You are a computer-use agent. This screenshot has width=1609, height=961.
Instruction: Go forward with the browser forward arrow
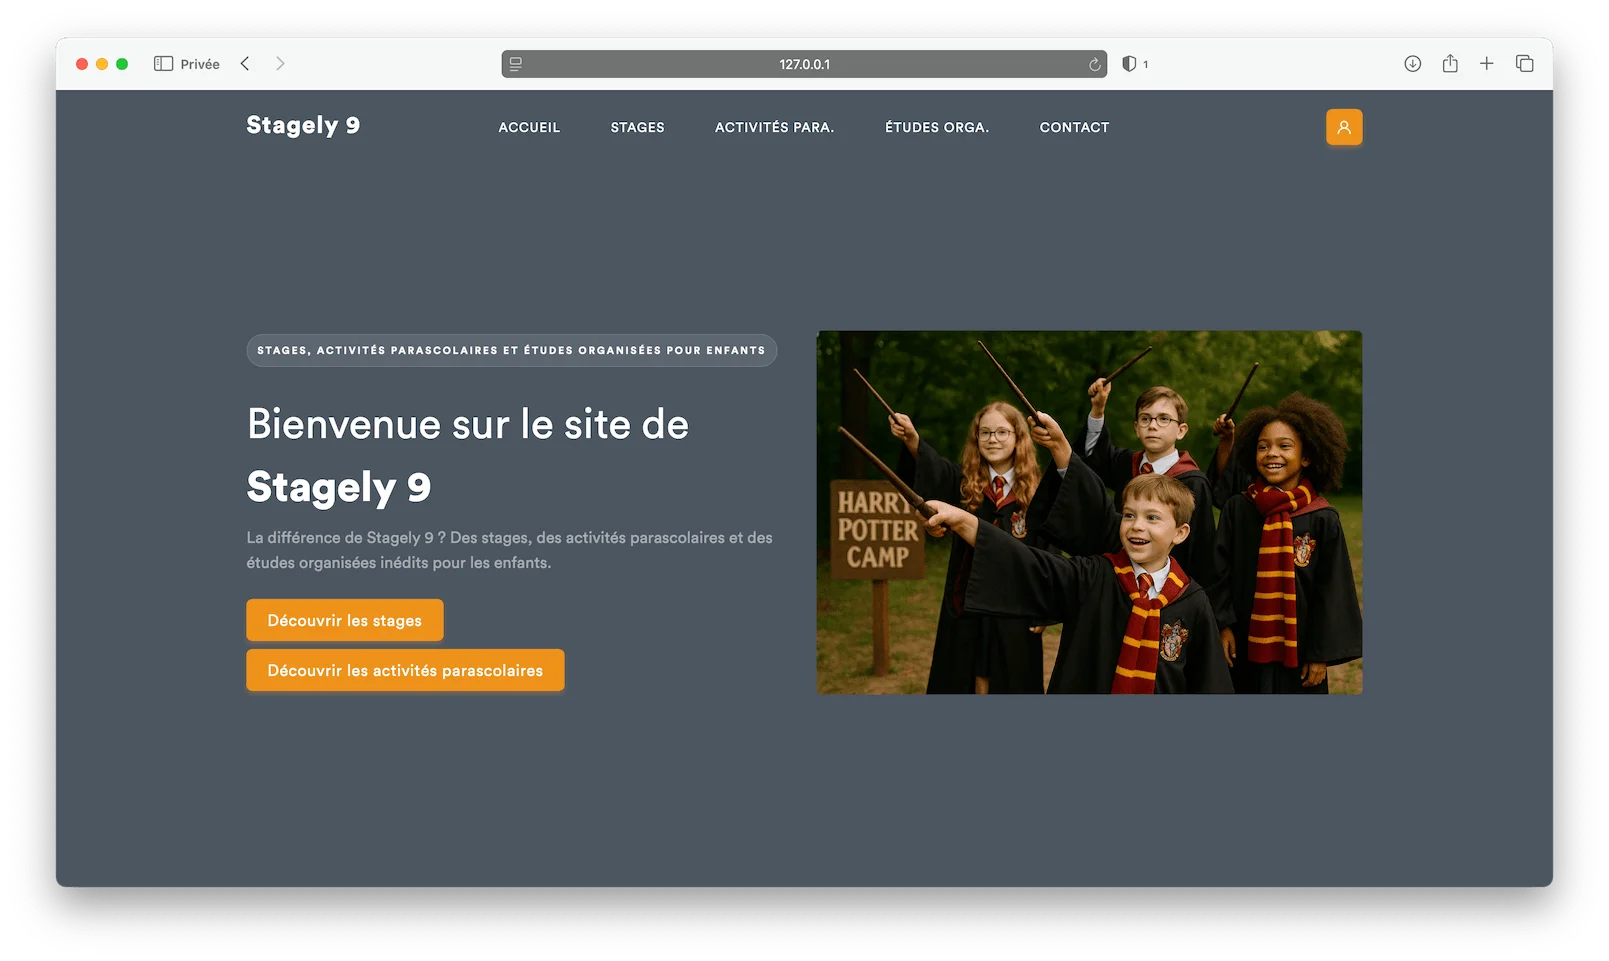(x=280, y=64)
